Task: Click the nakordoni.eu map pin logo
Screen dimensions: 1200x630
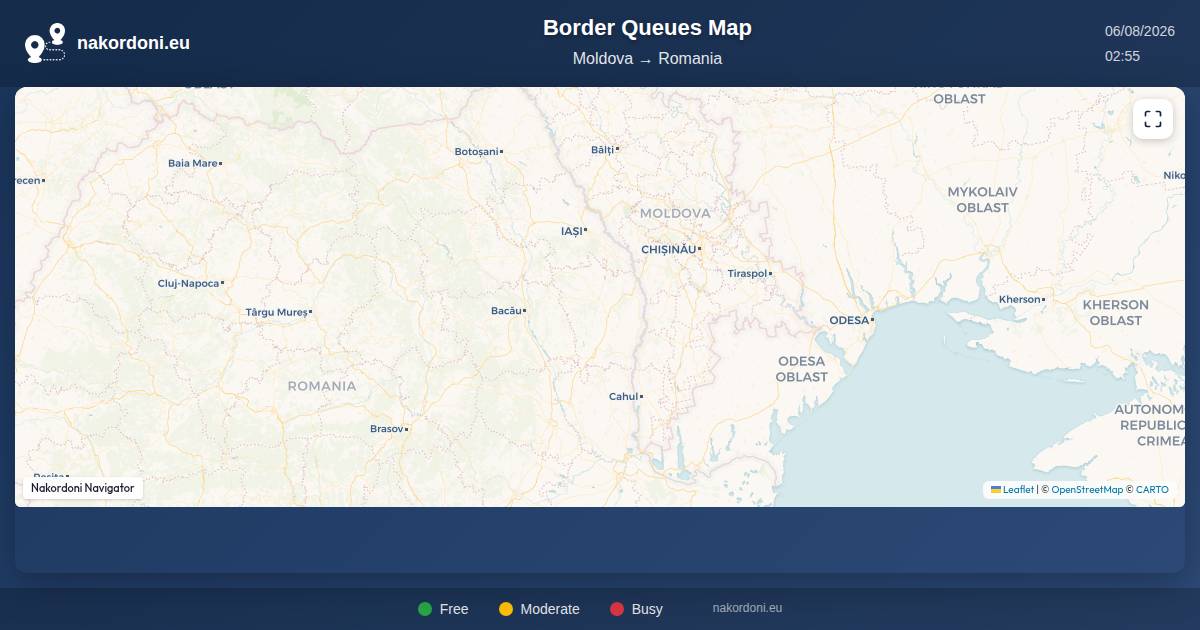Action: tap(45, 43)
